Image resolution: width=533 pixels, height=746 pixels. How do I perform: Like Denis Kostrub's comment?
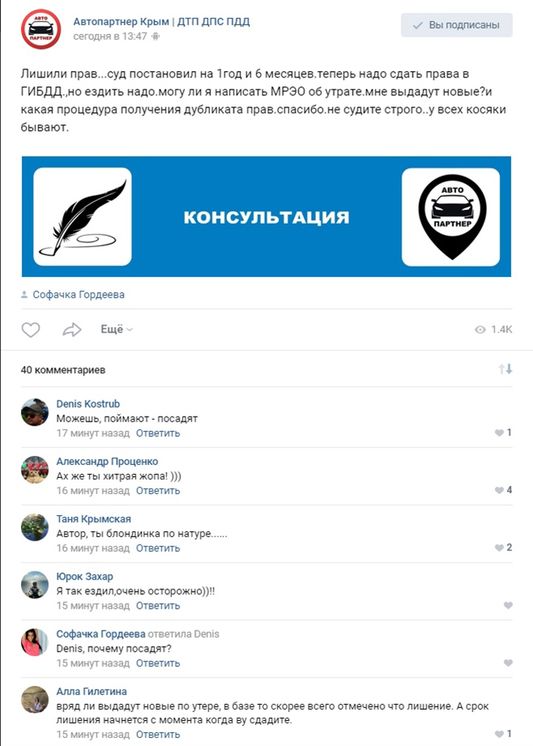click(x=499, y=432)
